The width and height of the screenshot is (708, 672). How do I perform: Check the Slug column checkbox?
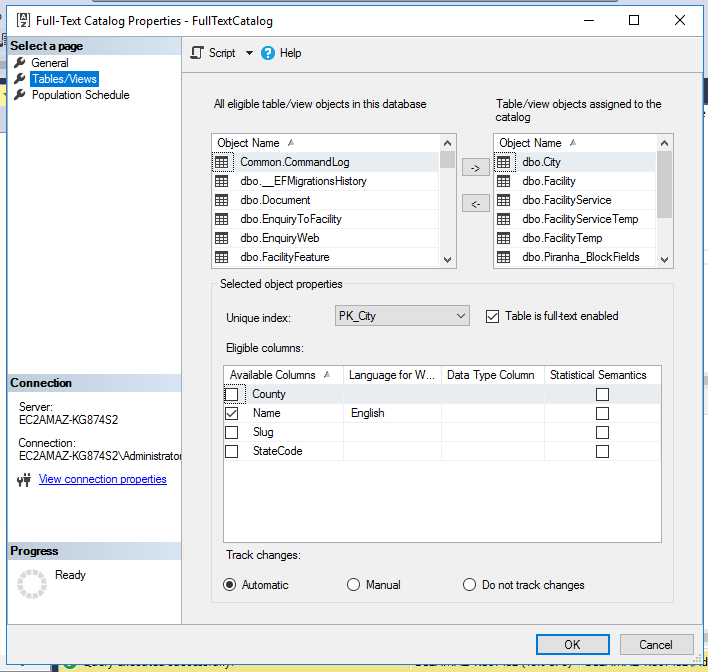[x=232, y=432]
